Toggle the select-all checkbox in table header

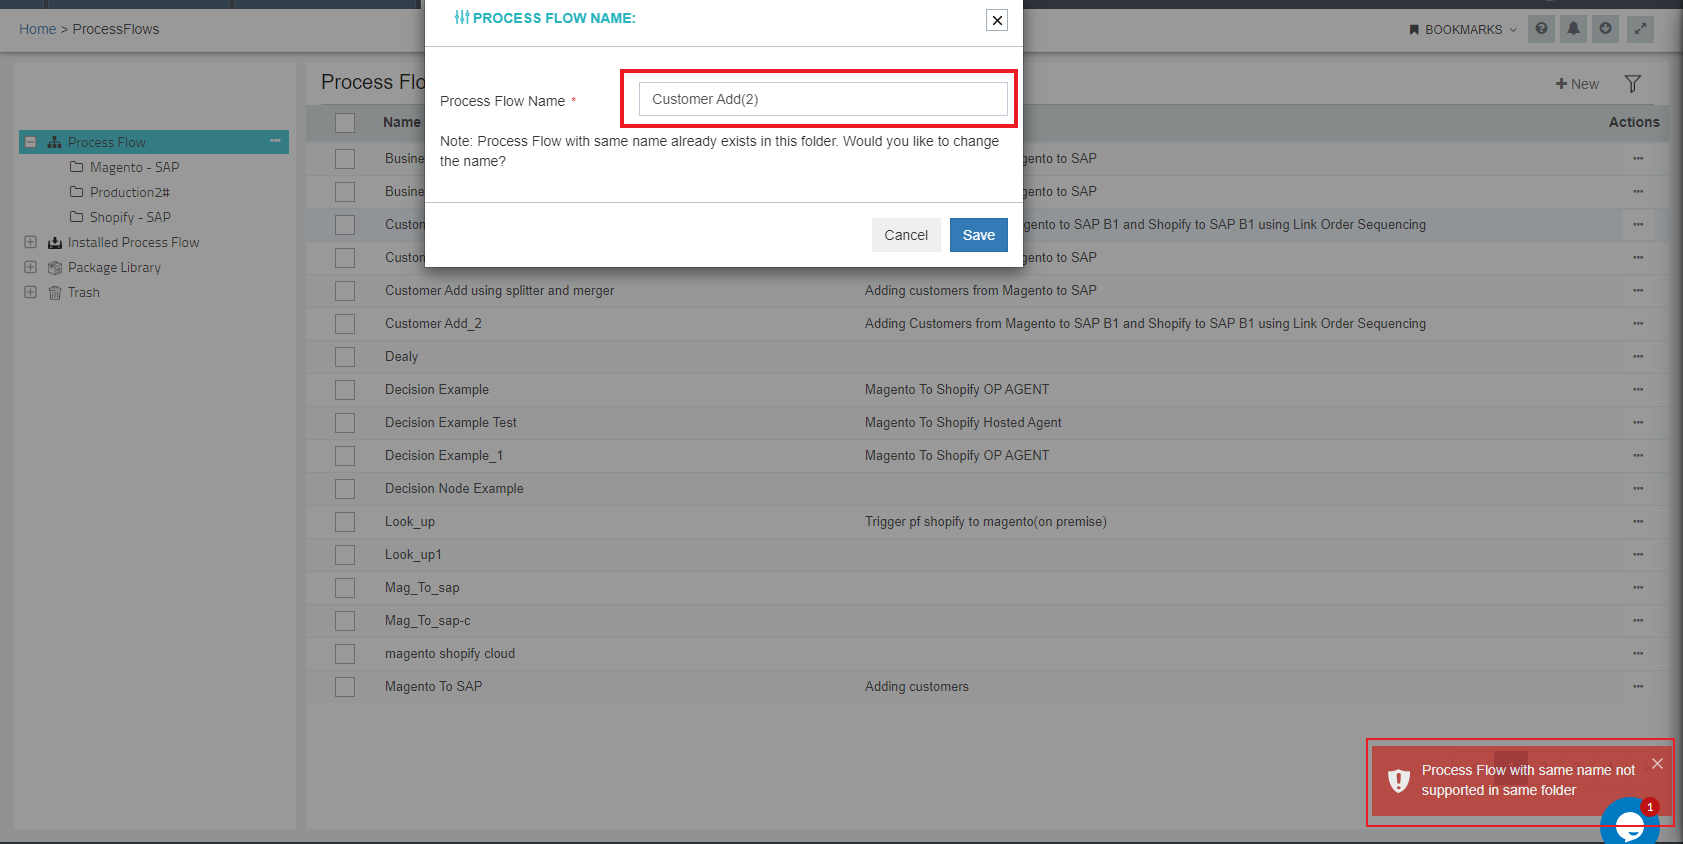345,123
